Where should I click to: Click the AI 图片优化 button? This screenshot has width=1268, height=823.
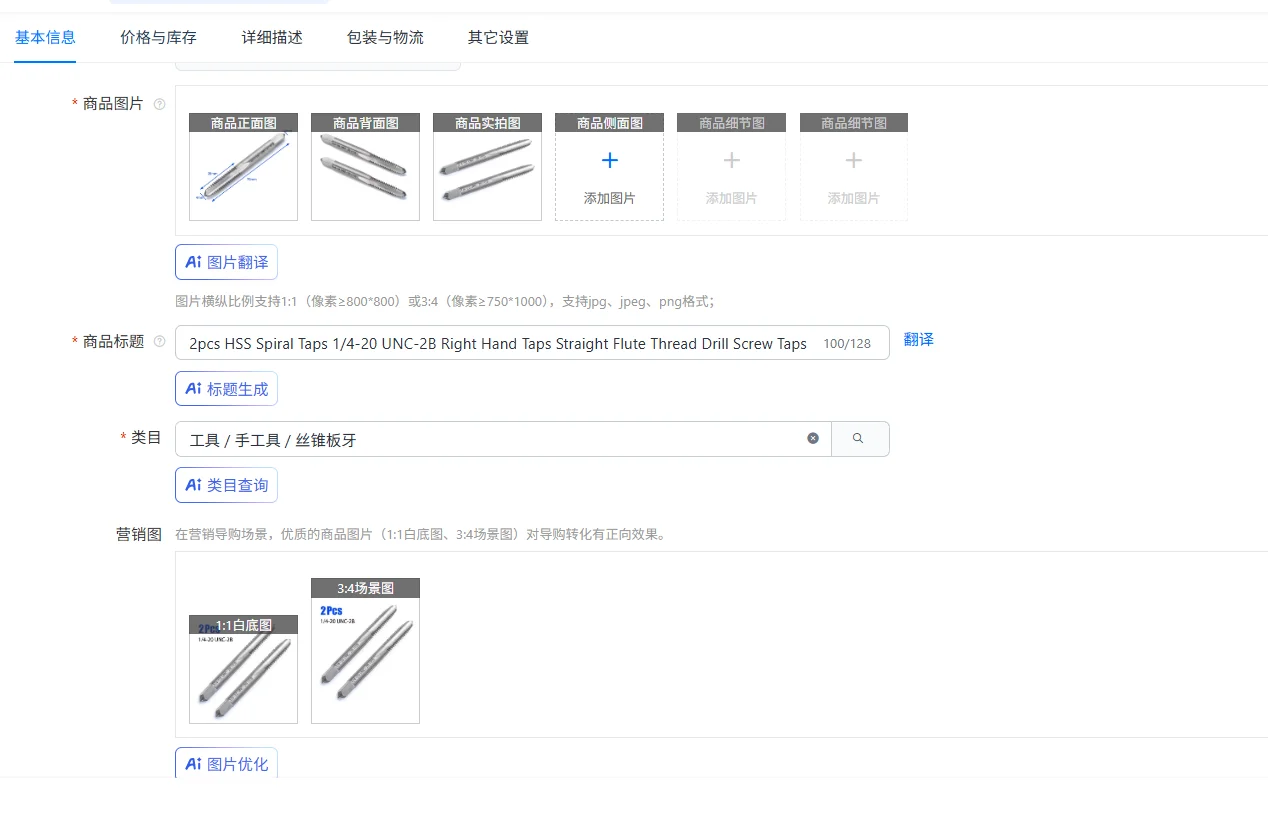coord(226,763)
